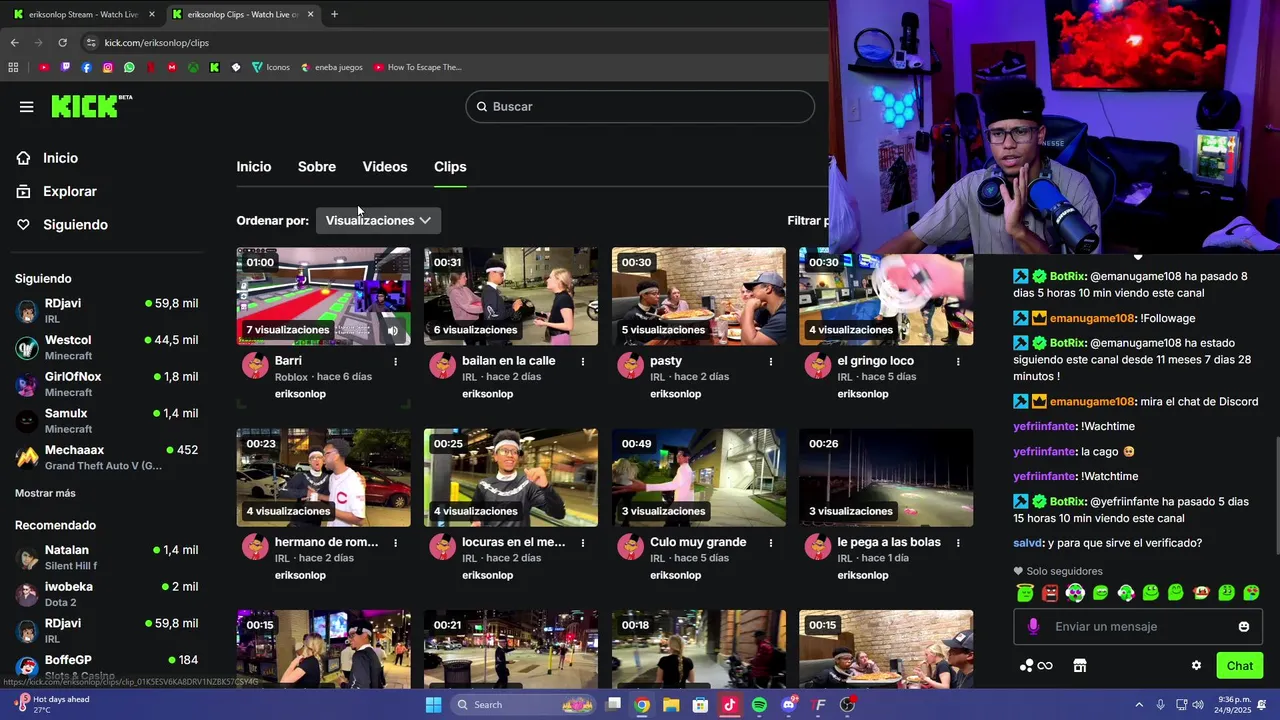
Task: Open the emoji picker in chat
Action: (x=1244, y=627)
